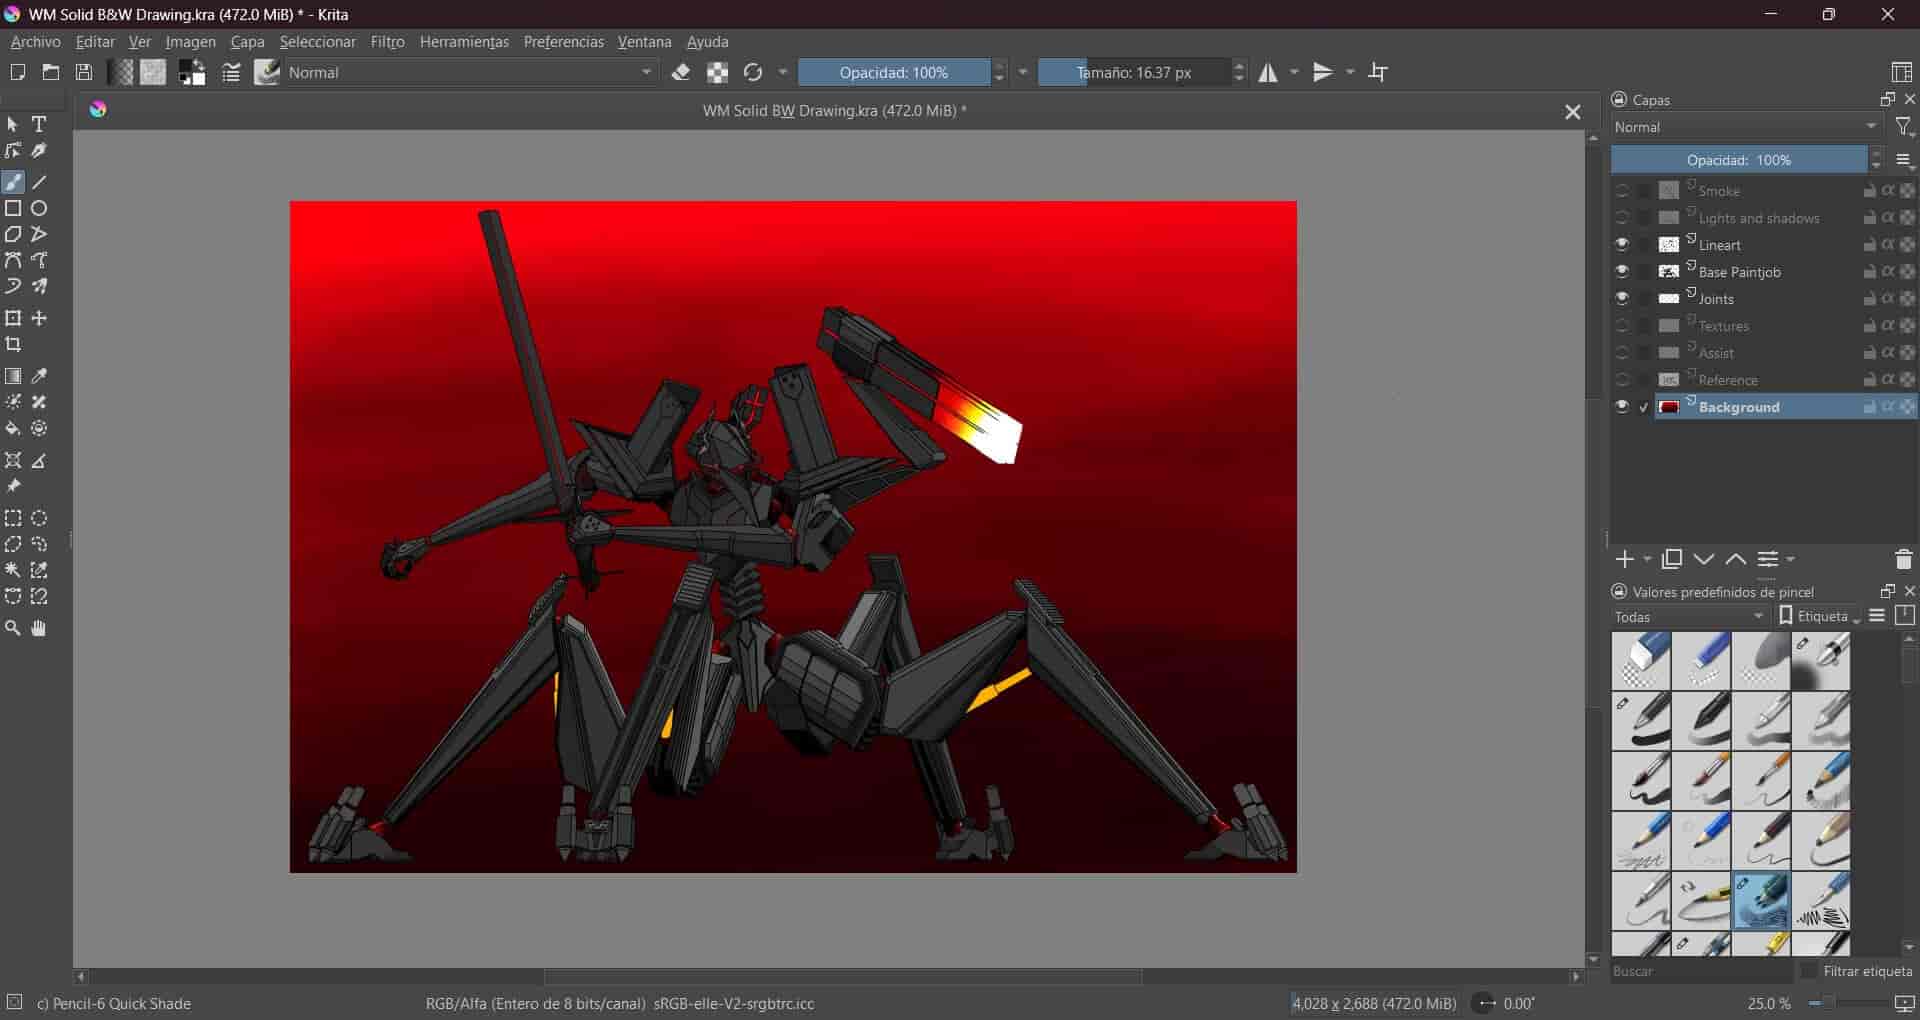Reload the original brush preset
The height and width of the screenshot is (1020, 1920).
click(x=753, y=72)
